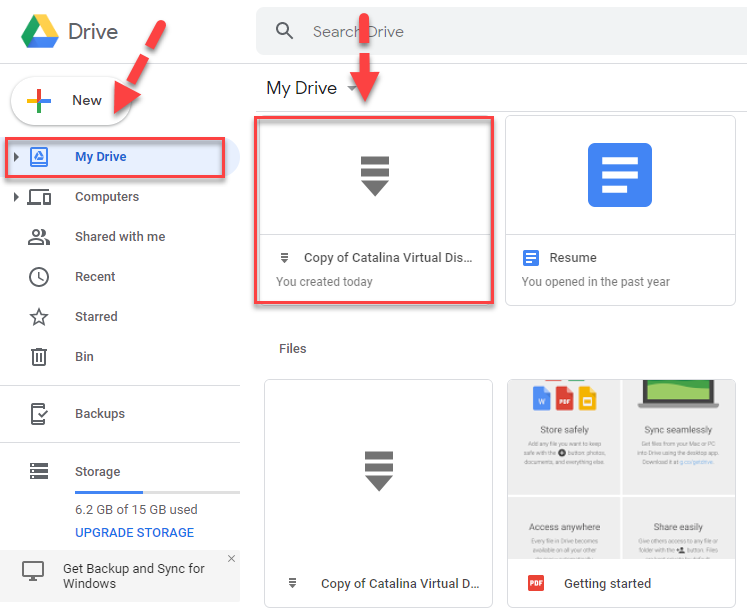Click the Recent clock icon
Screen dimensions: 747x608
39,277
